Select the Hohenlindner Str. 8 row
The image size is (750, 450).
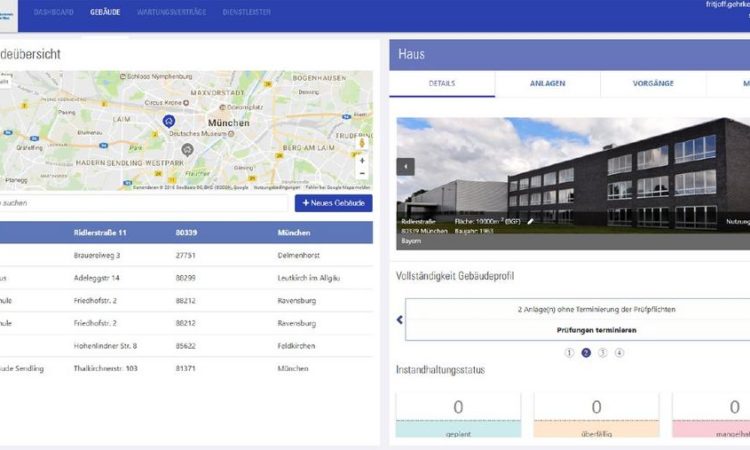186,346
